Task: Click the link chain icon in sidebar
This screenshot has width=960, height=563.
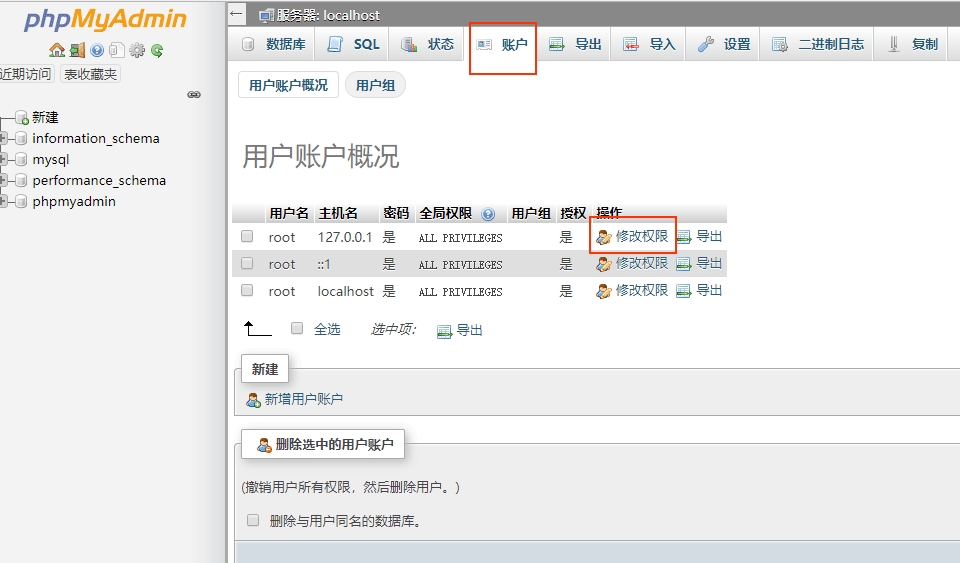Action: click(194, 95)
